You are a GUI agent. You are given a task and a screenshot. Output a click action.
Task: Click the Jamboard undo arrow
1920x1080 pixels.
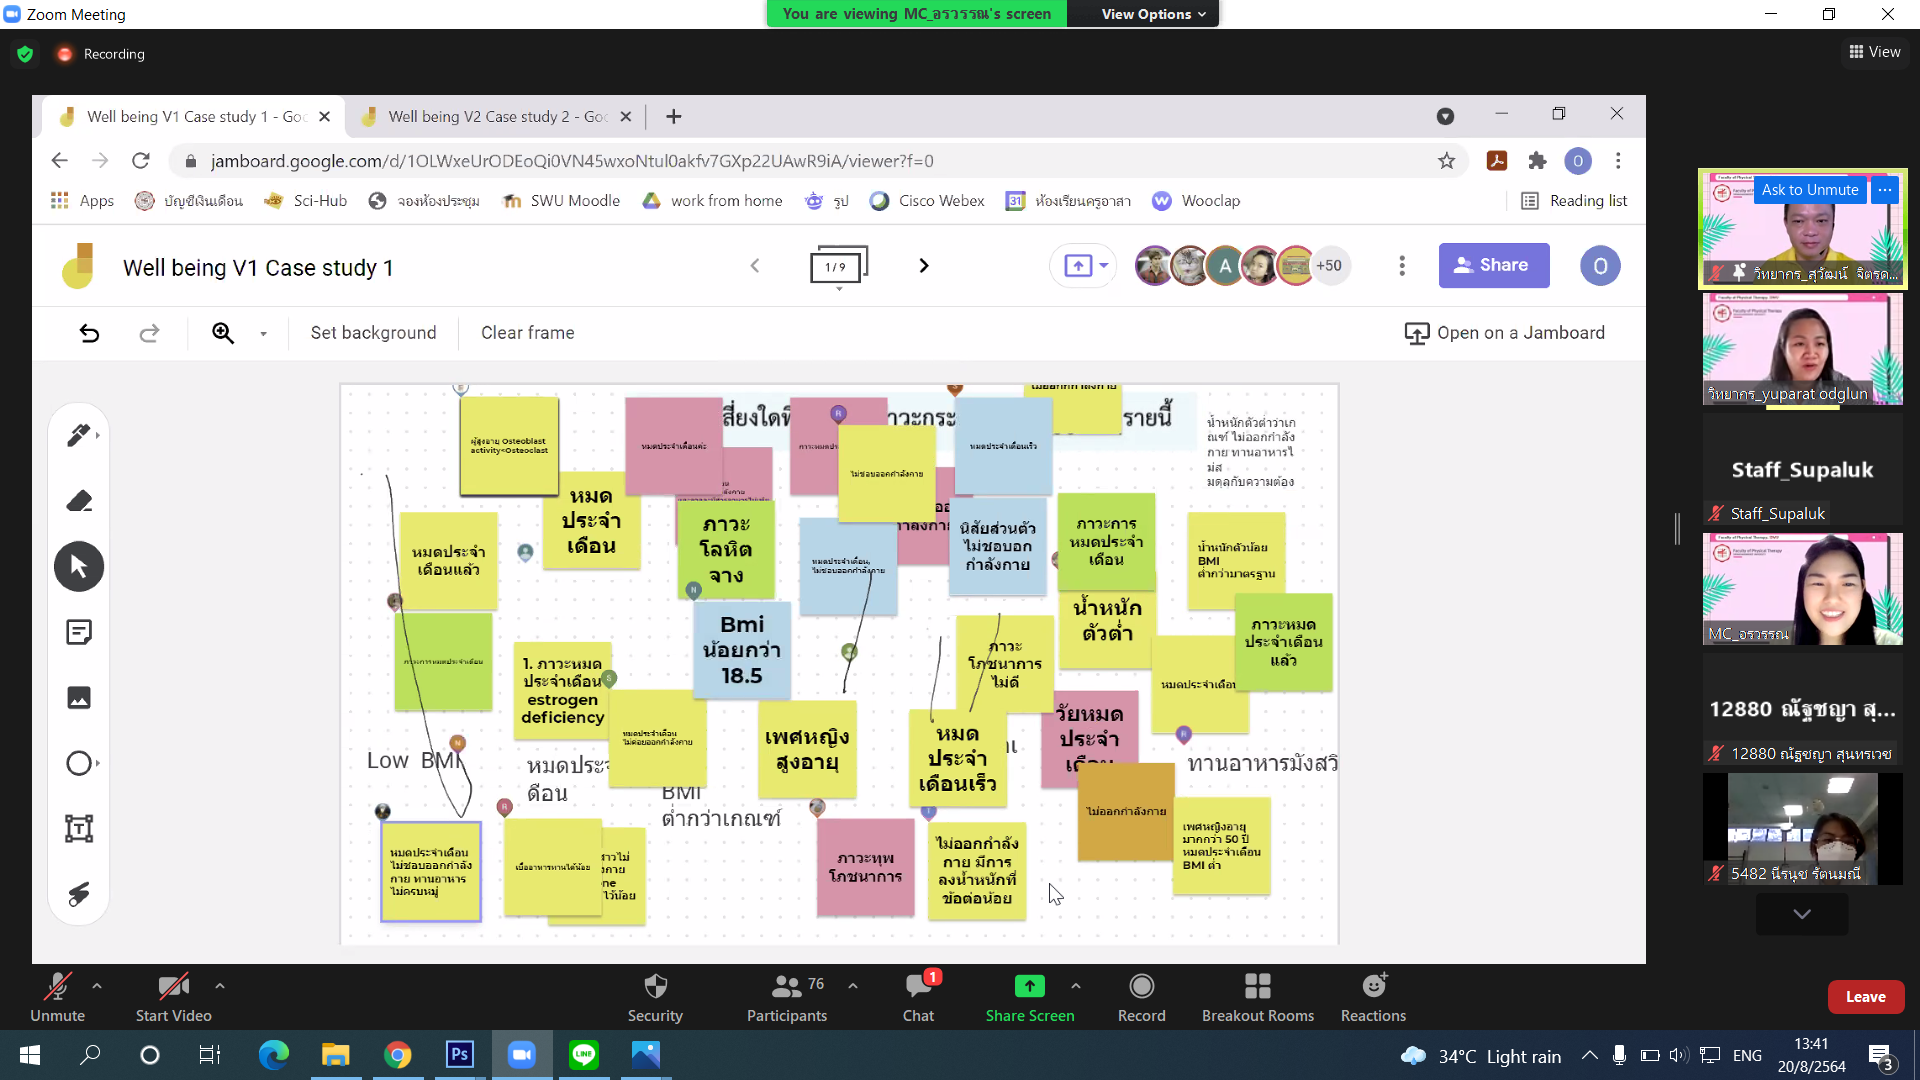pos(89,333)
